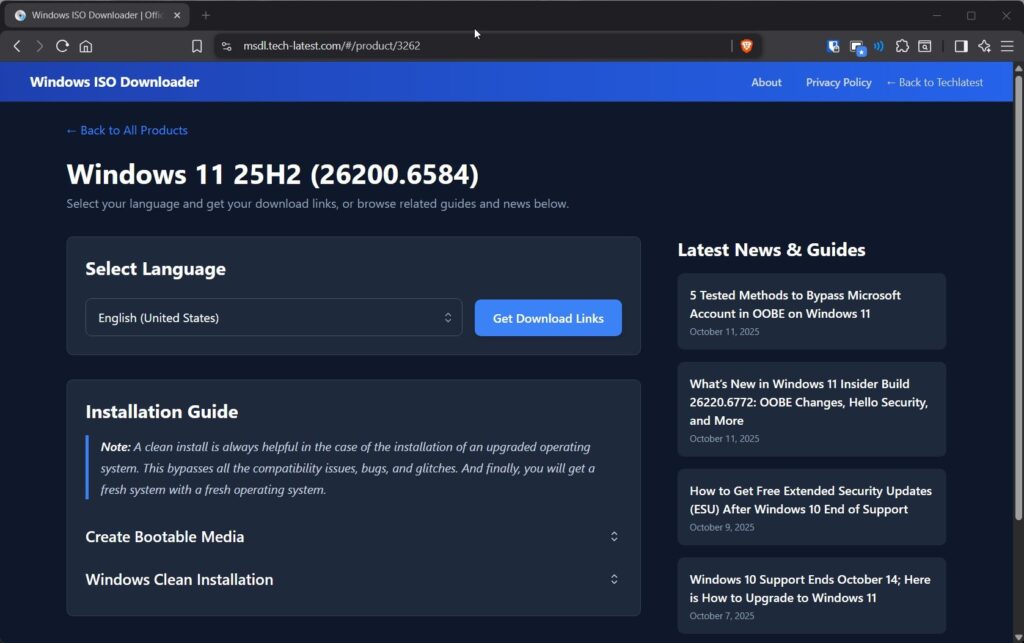Click the browser forward arrow
The image size is (1024, 643).
coord(39,46)
